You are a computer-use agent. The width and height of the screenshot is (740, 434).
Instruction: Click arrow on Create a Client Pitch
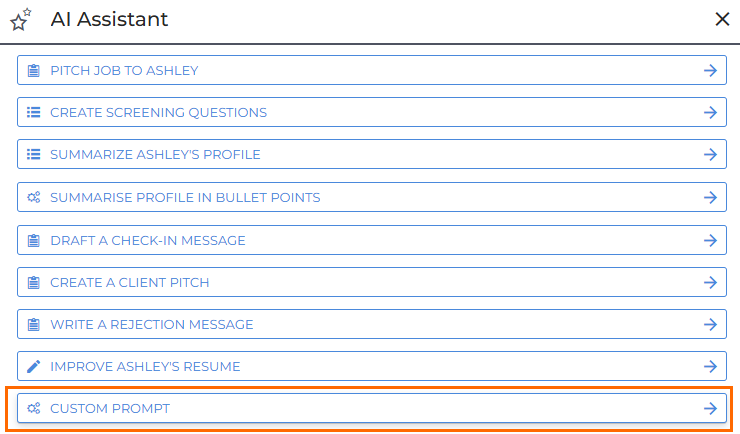710,283
